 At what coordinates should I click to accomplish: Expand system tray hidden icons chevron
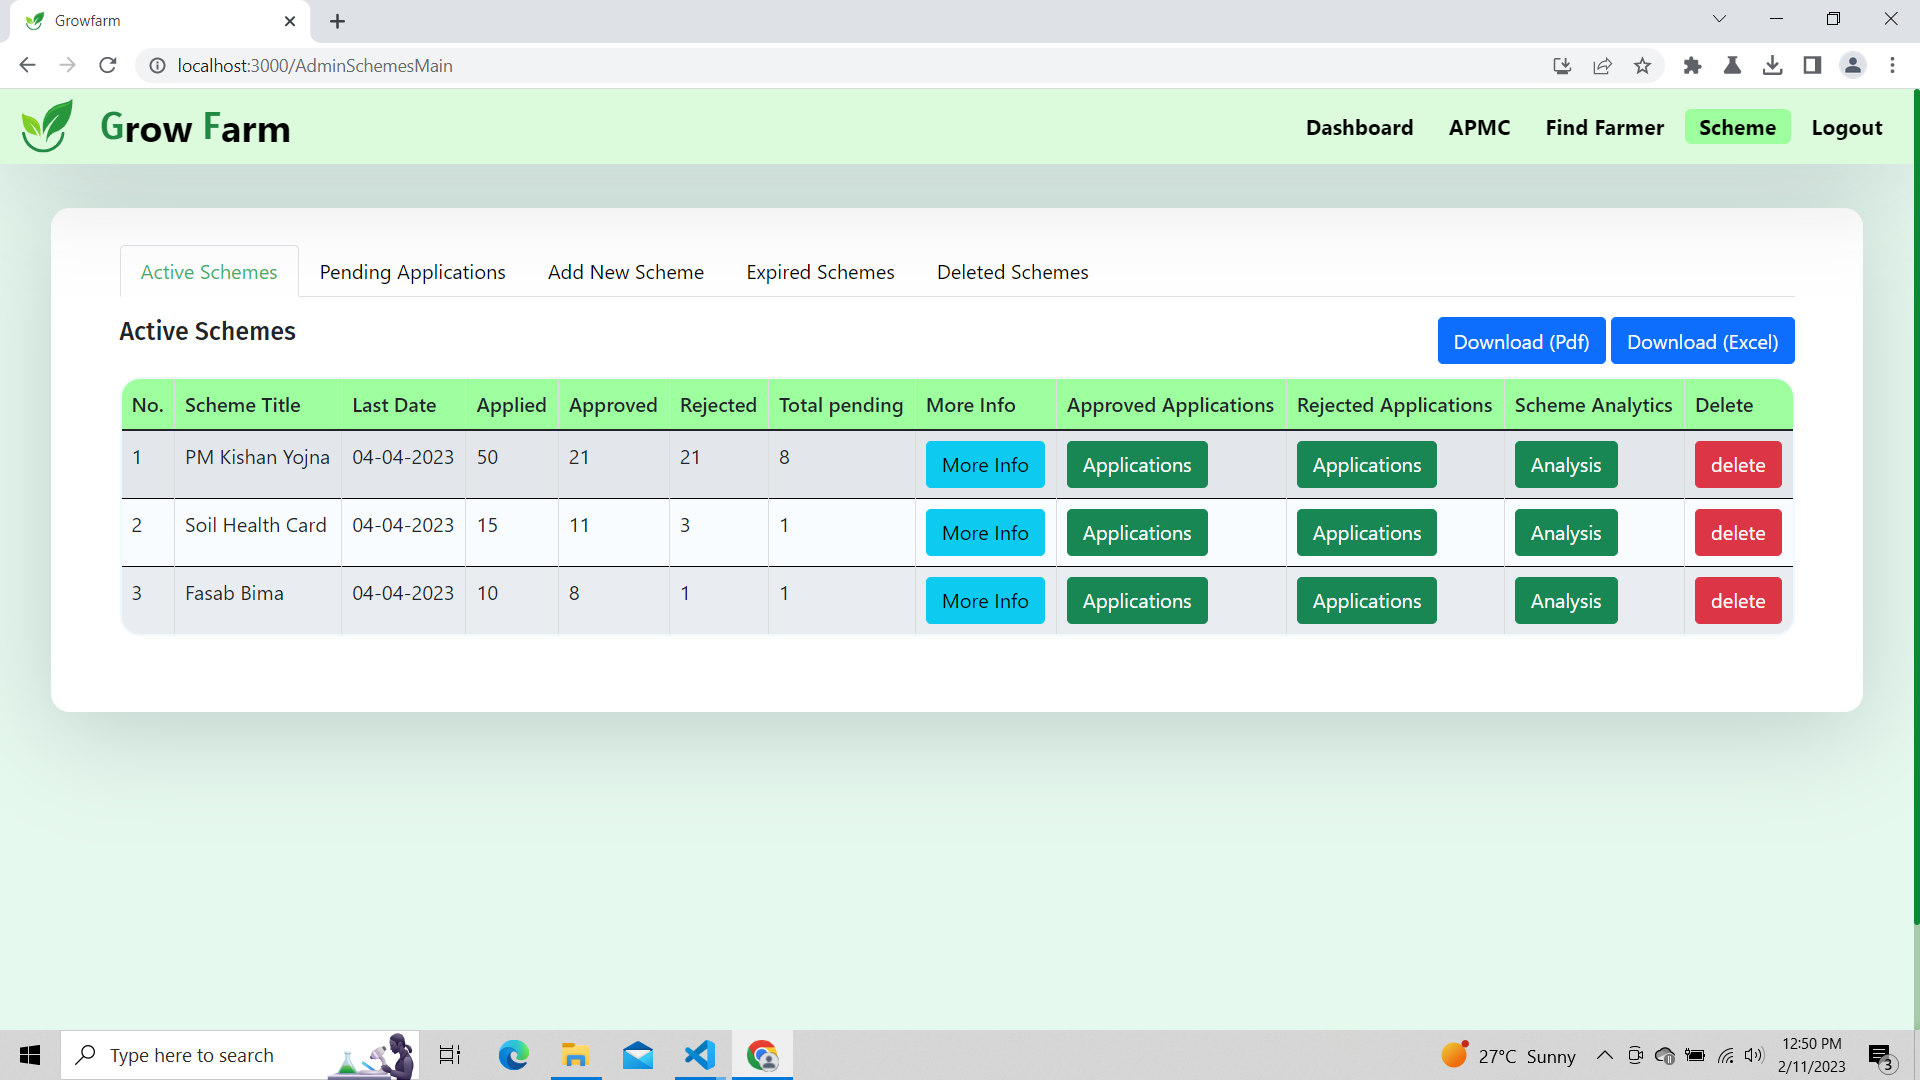pyautogui.click(x=1604, y=1055)
